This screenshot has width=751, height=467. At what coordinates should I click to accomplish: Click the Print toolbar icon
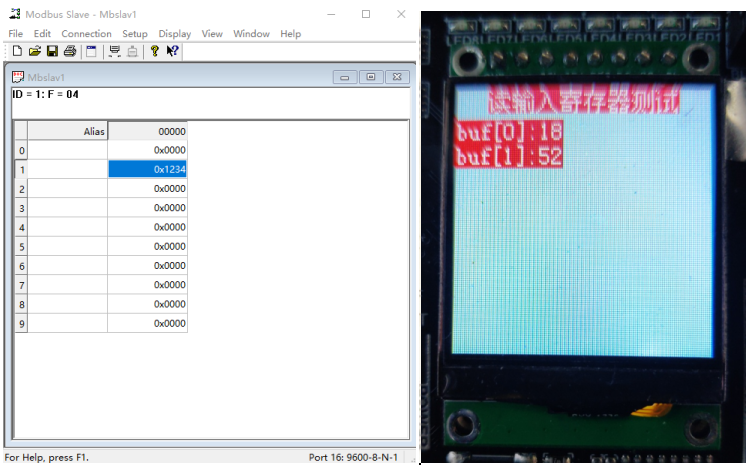click(x=70, y=51)
